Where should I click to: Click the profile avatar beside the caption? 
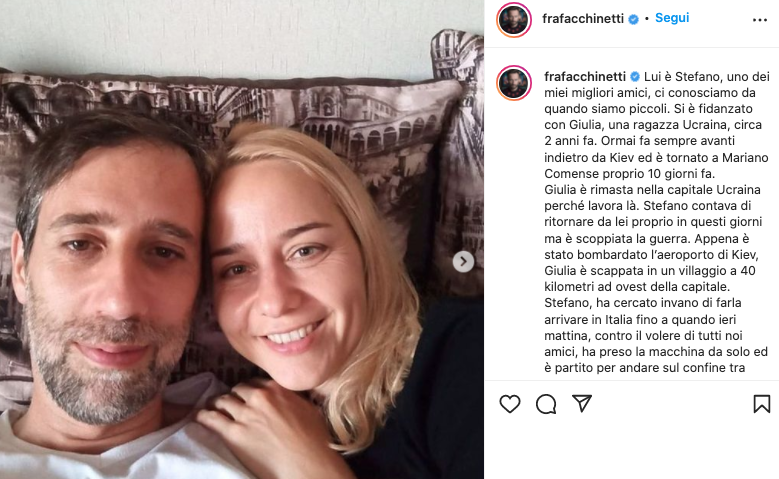click(514, 83)
